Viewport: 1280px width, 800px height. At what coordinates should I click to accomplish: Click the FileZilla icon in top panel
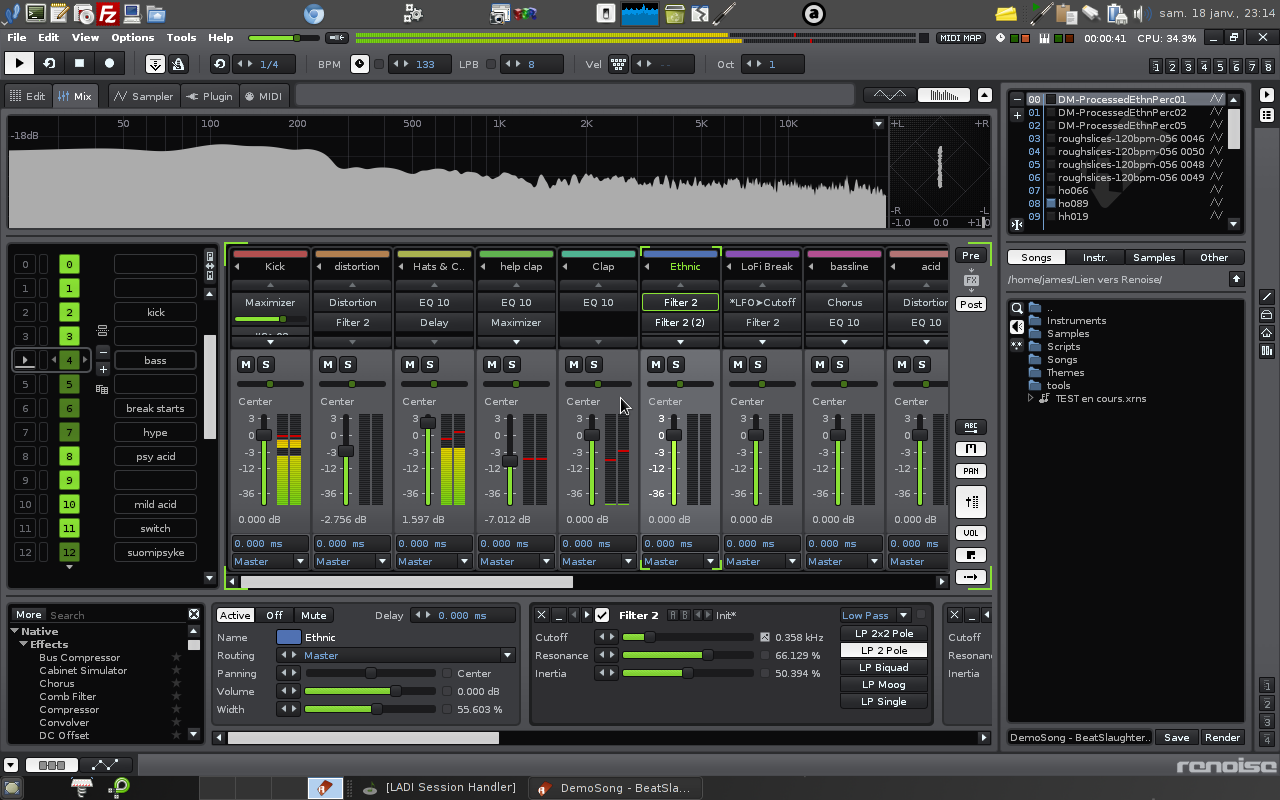(x=108, y=13)
